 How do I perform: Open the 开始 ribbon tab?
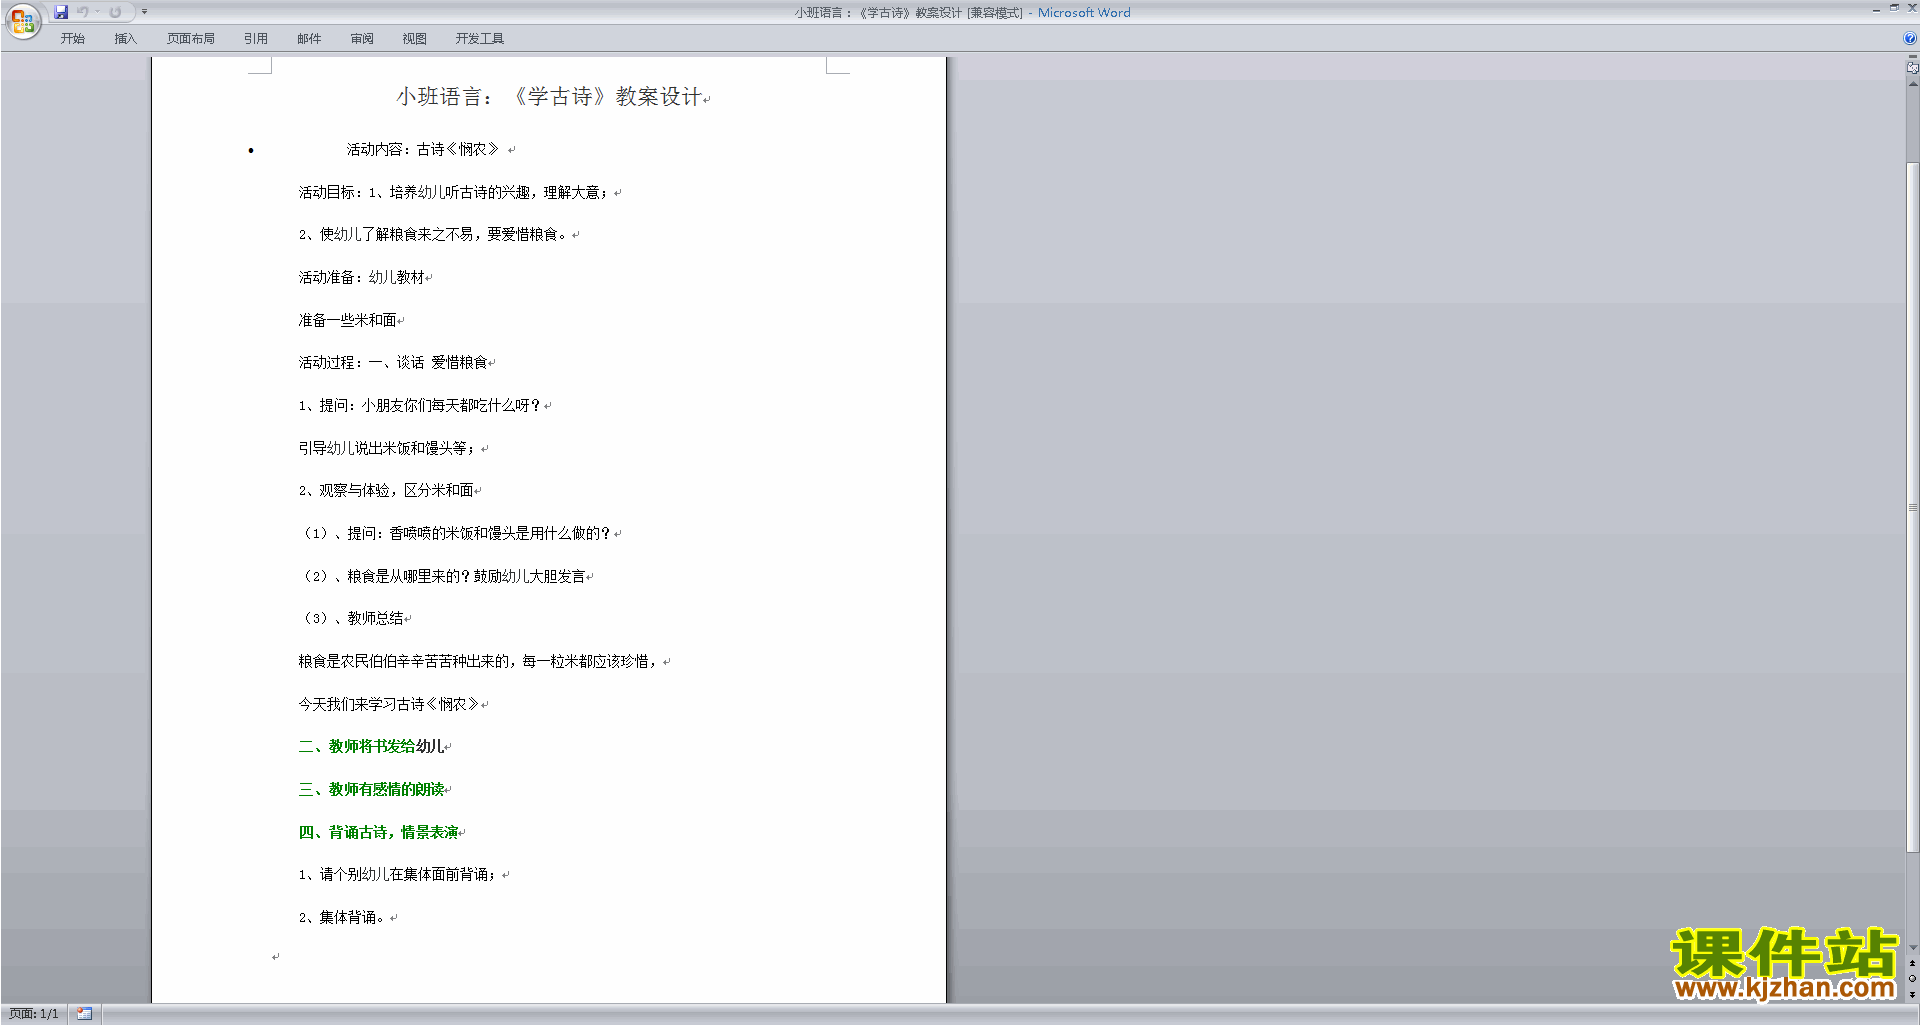[x=73, y=39]
